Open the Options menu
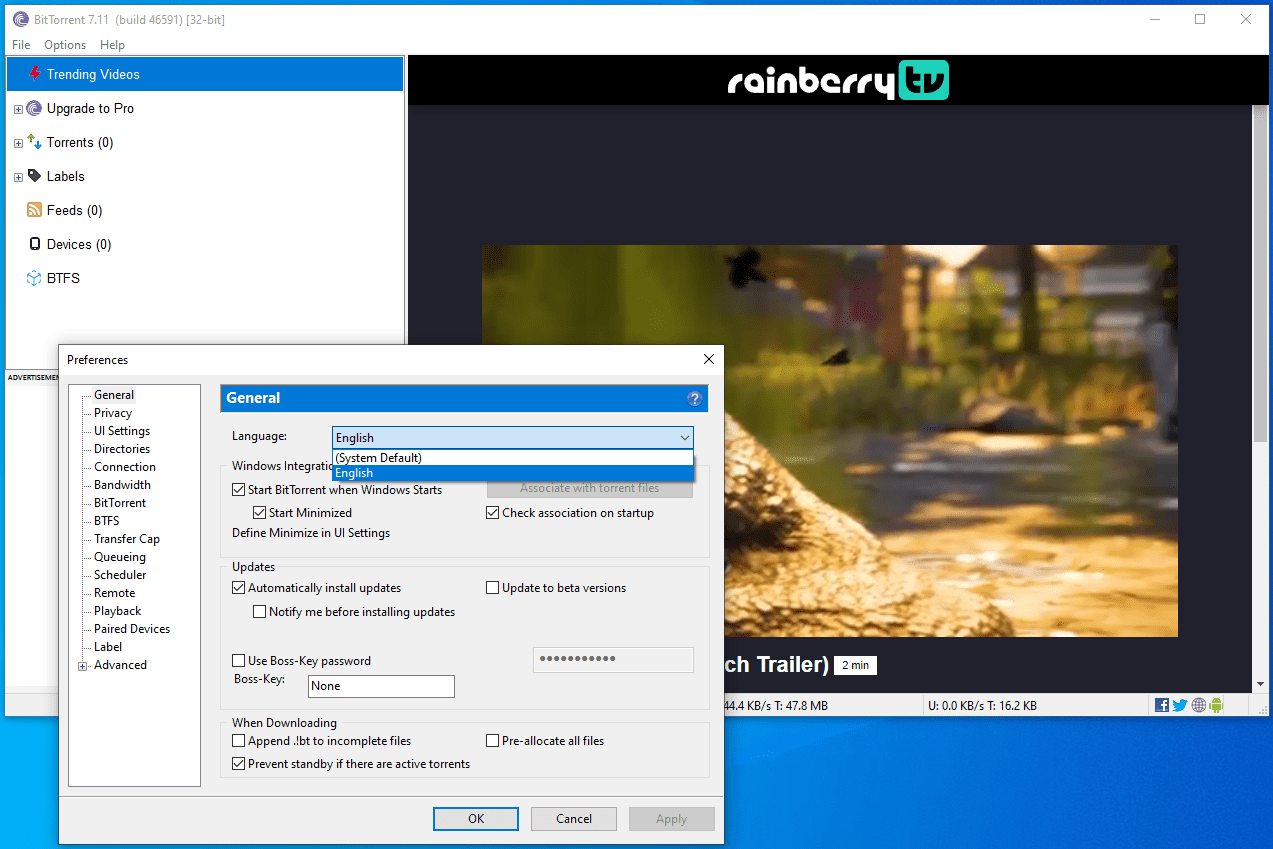The height and width of the screenshot is (849, 1273). coord(65,45)
